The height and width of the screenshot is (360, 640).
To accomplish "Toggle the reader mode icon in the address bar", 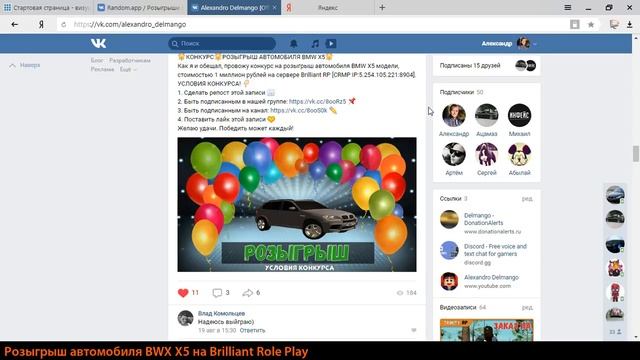I will (x=575, y=24).
